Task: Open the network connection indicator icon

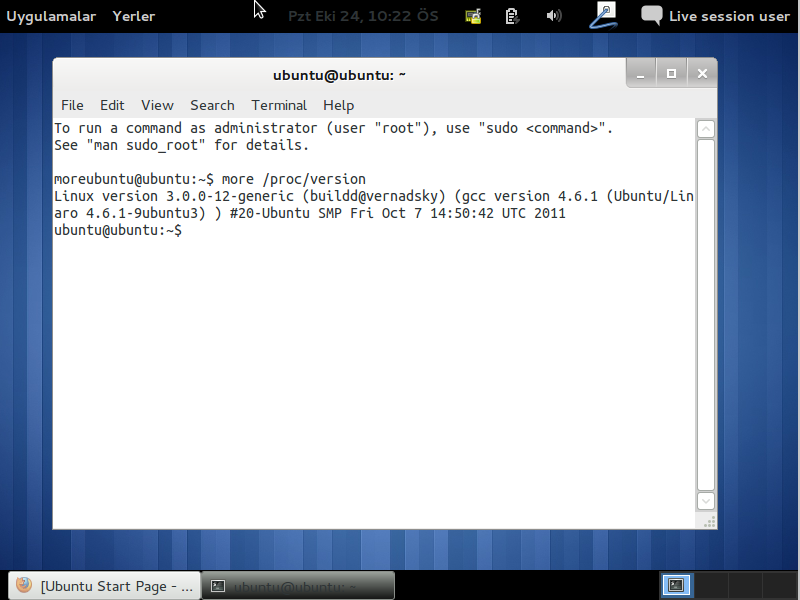Action: [472, 15]
